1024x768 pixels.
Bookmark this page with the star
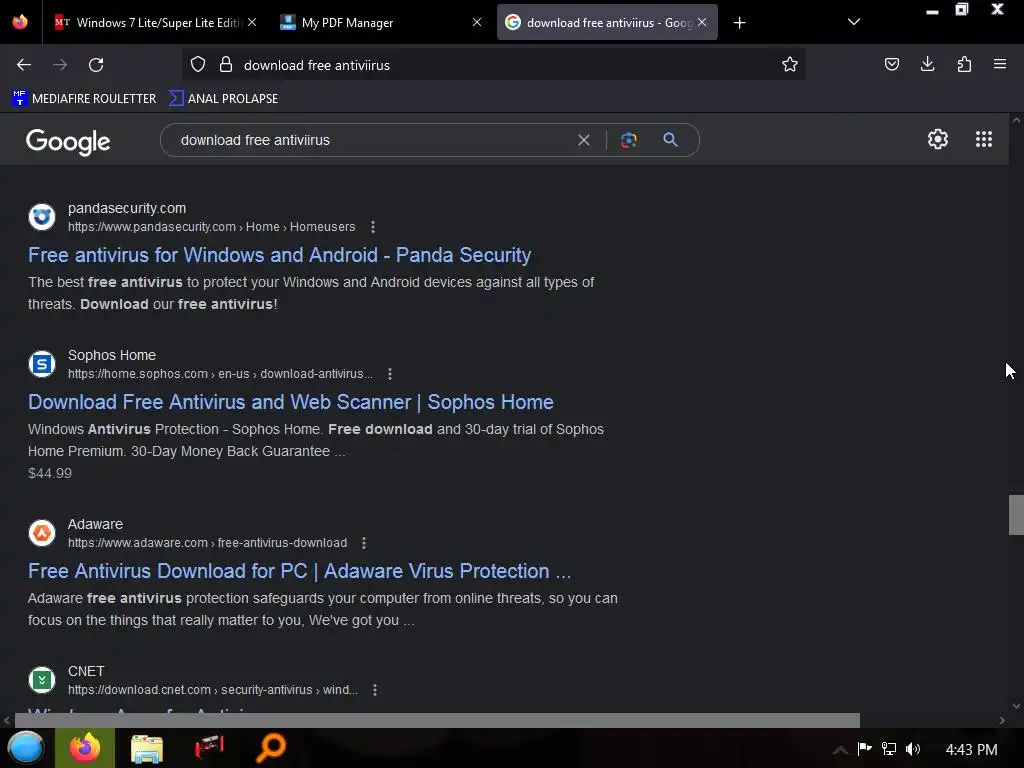pos(790,64)
